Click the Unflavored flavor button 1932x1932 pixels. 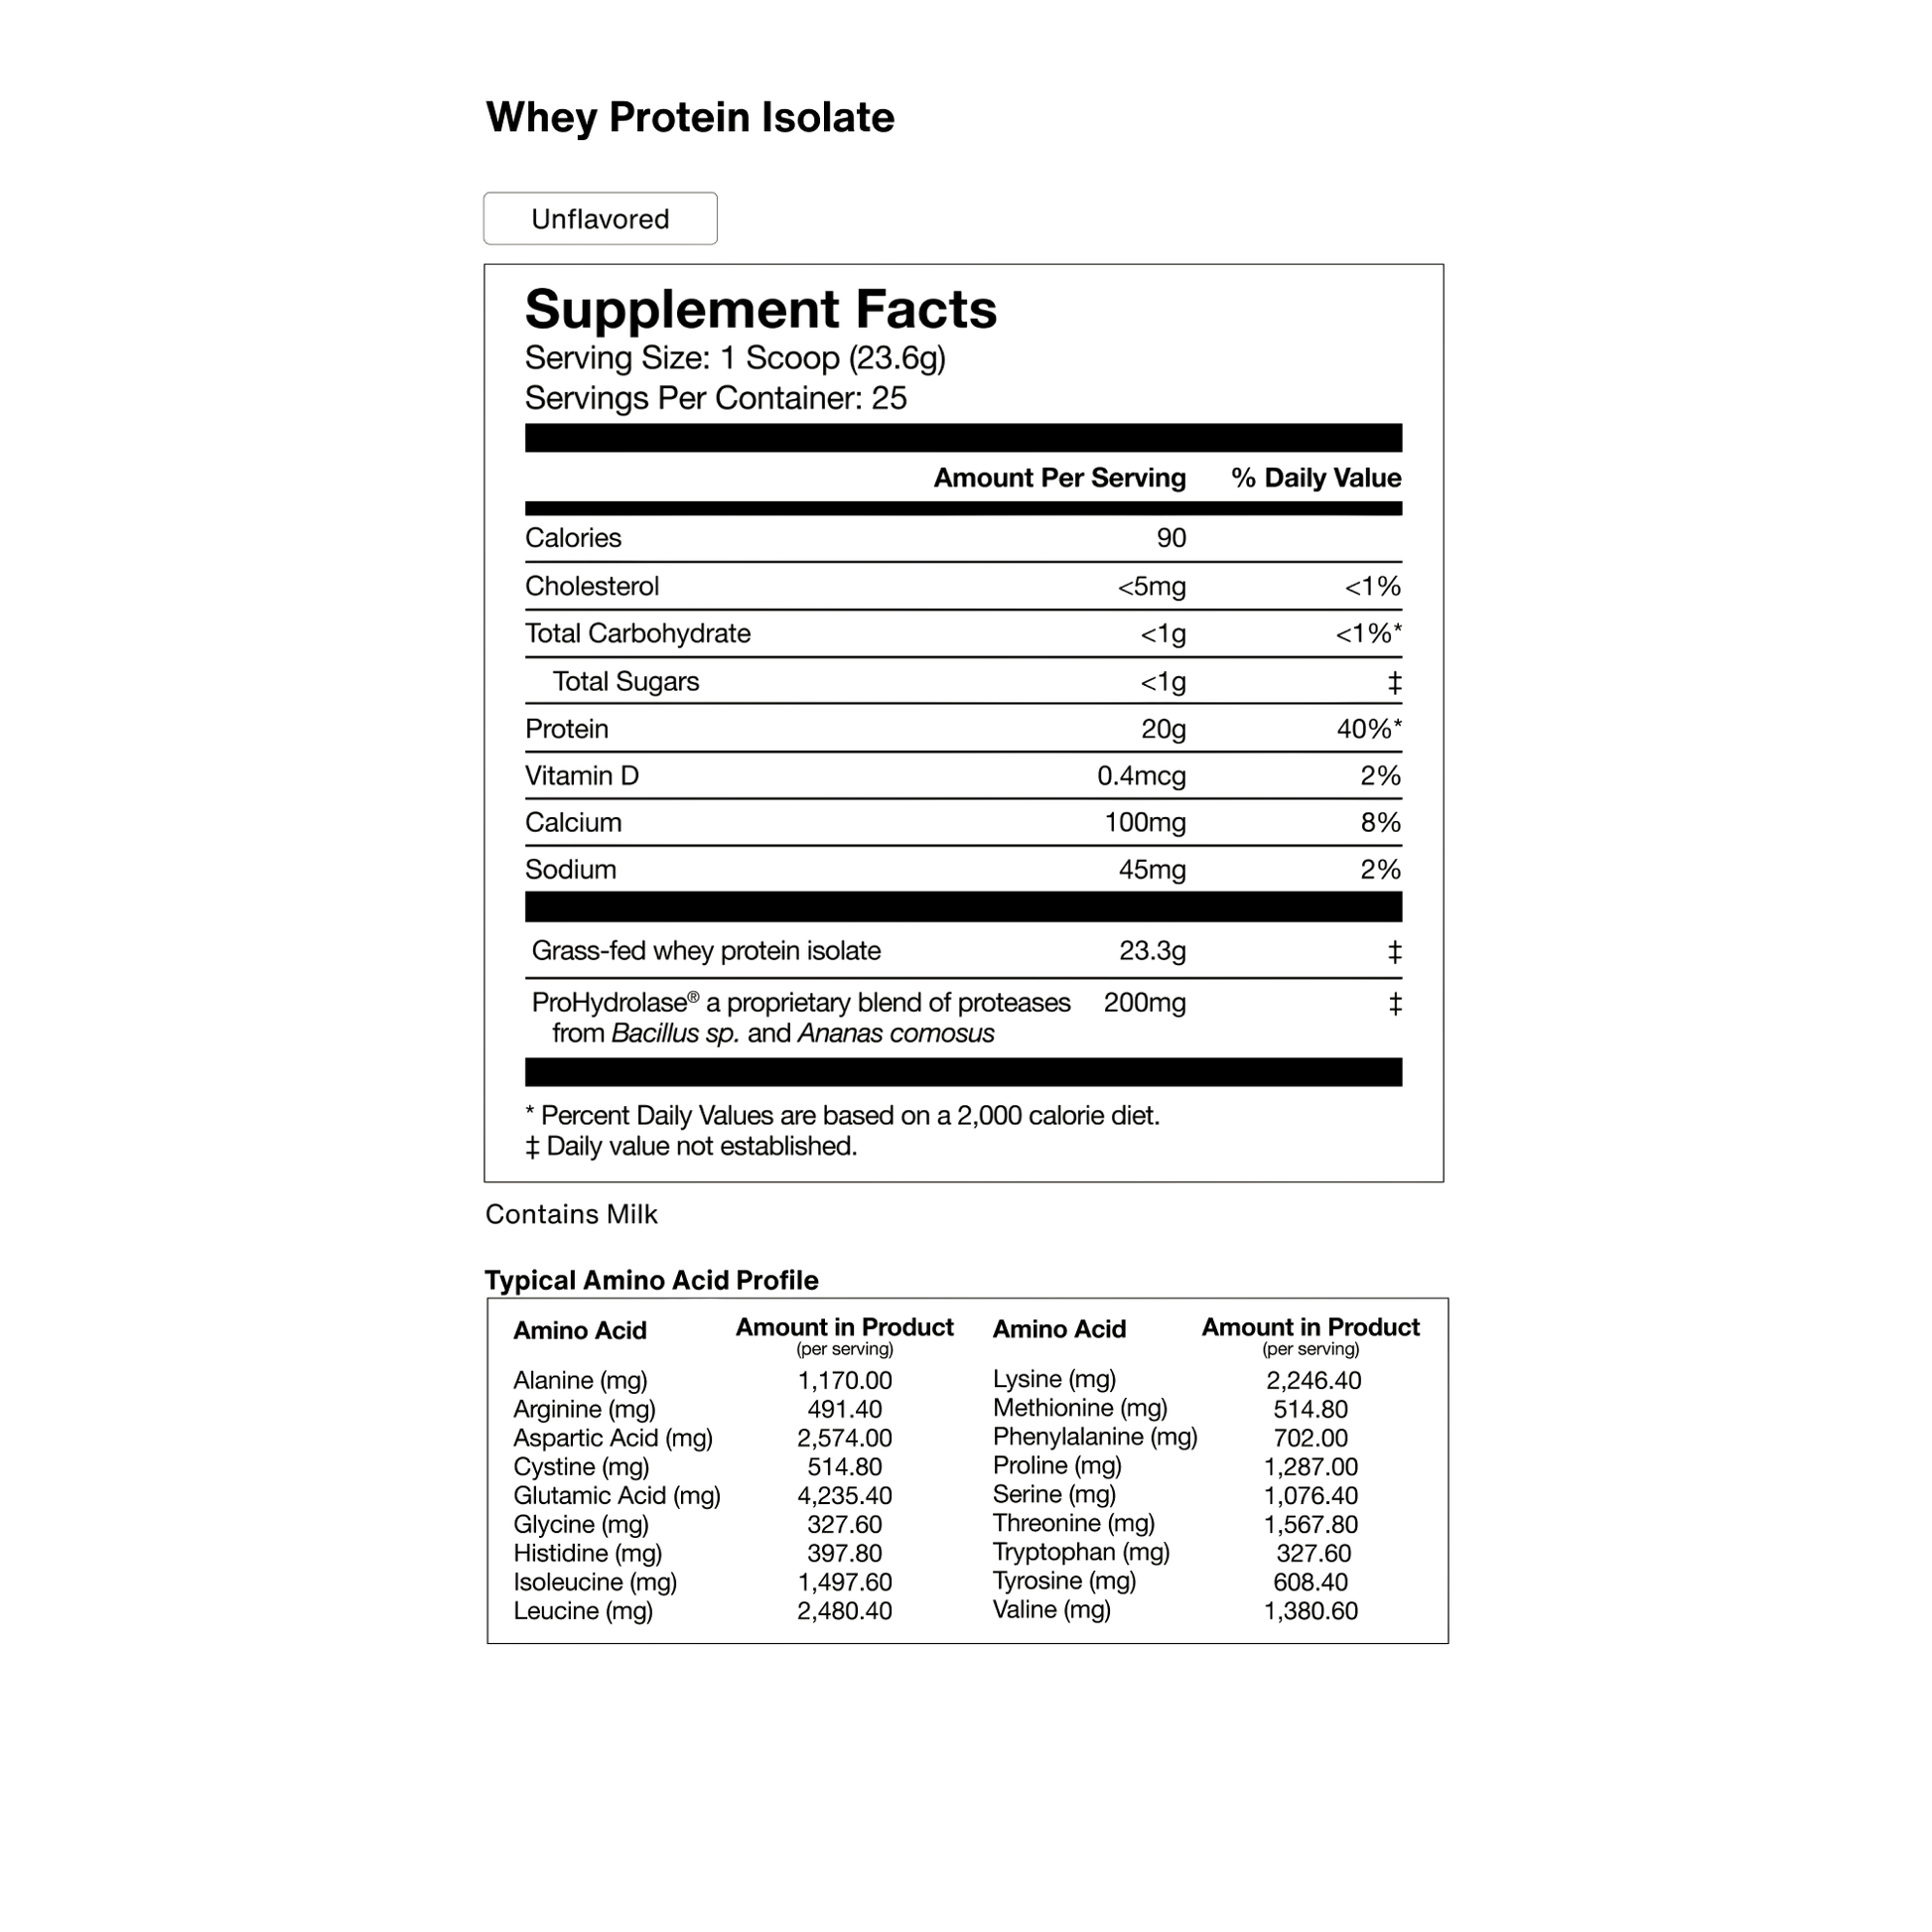[x=599, y=218]
